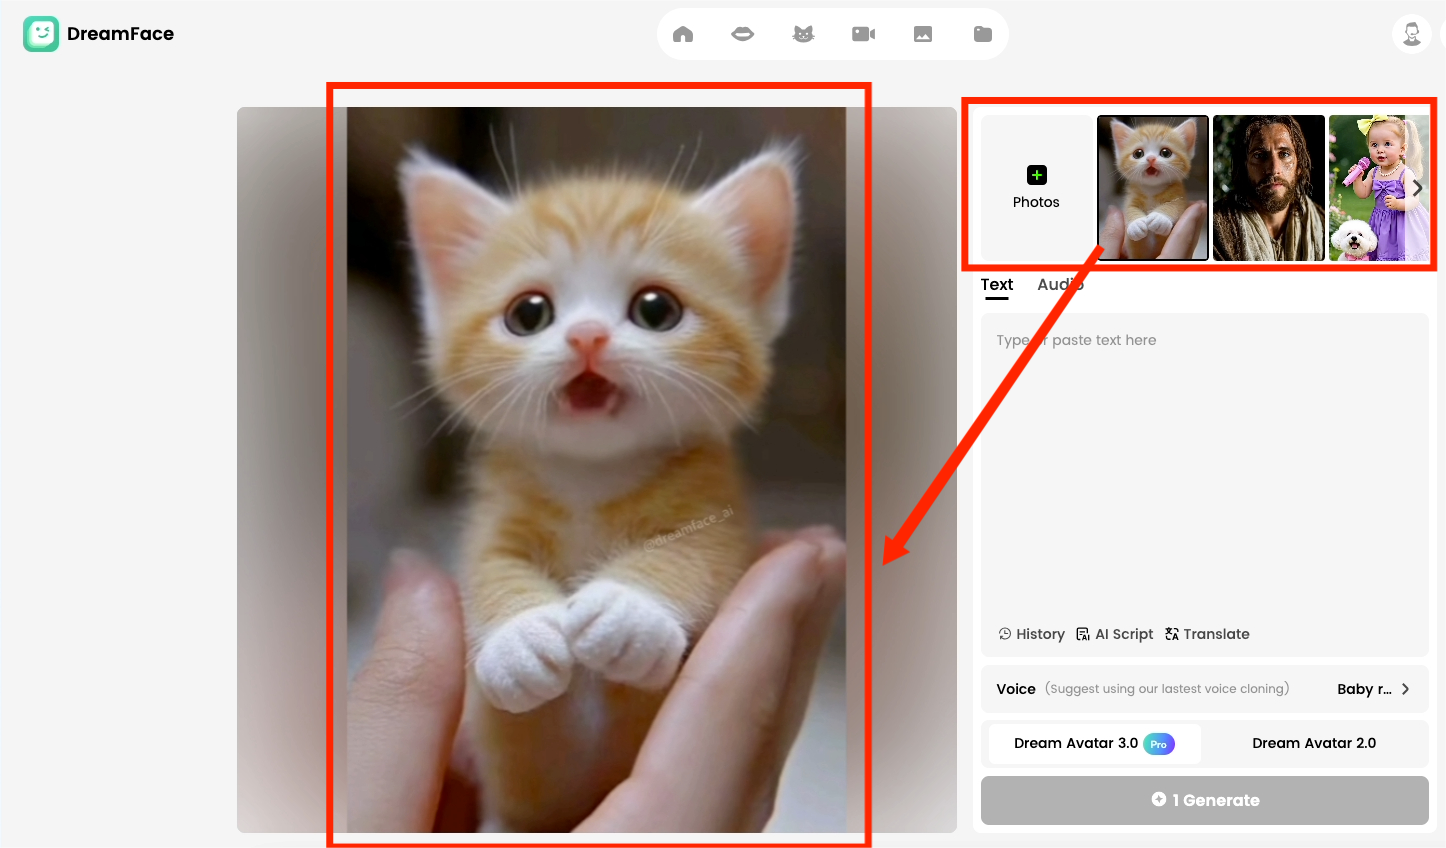Screen dimensions: 1446x848
Task: Expand the Voice selection row
Action: 1204,689
